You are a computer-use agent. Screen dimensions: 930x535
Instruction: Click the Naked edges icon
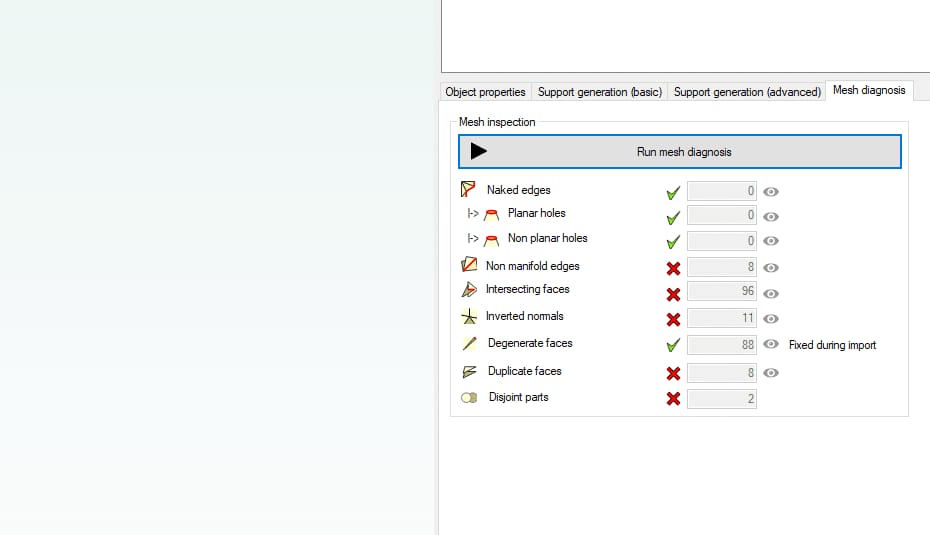point(468,189)
